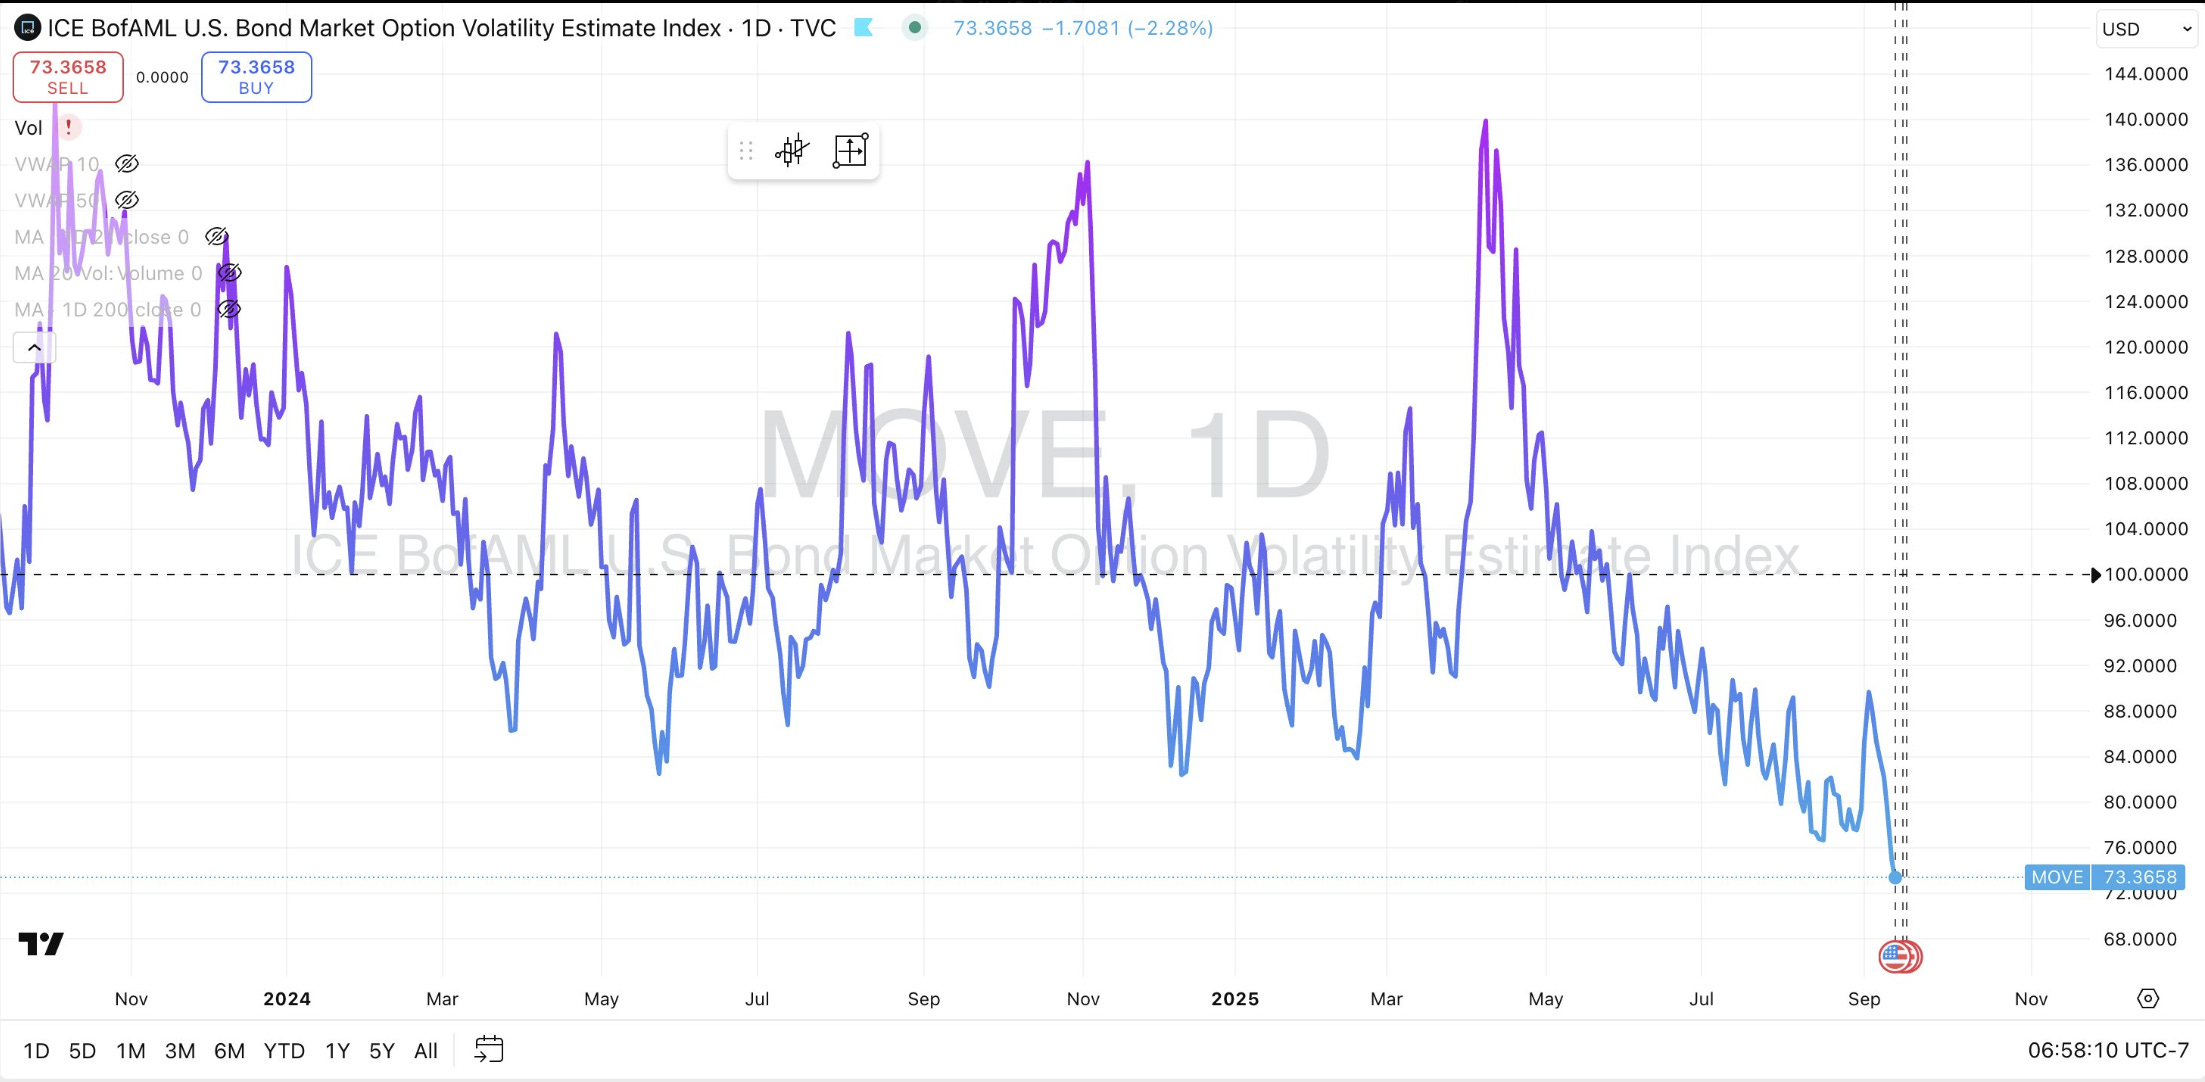This screenshot has height=1082, width=2205.
Task: Open timezone menu showing UTC-7
Action: (2108, 1050)
